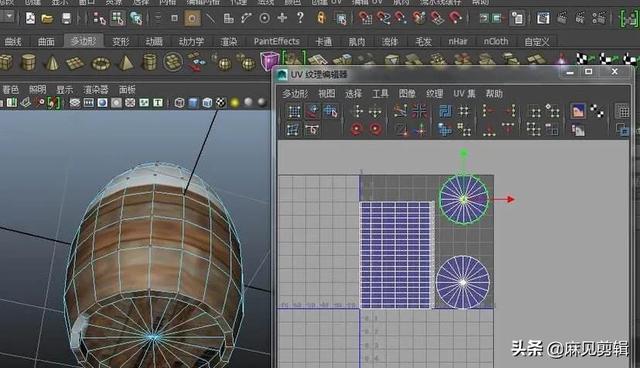Click the make live surface magnet
This screenshot has width=640, height=368.
pyautogui.click(x=455, y=18)
